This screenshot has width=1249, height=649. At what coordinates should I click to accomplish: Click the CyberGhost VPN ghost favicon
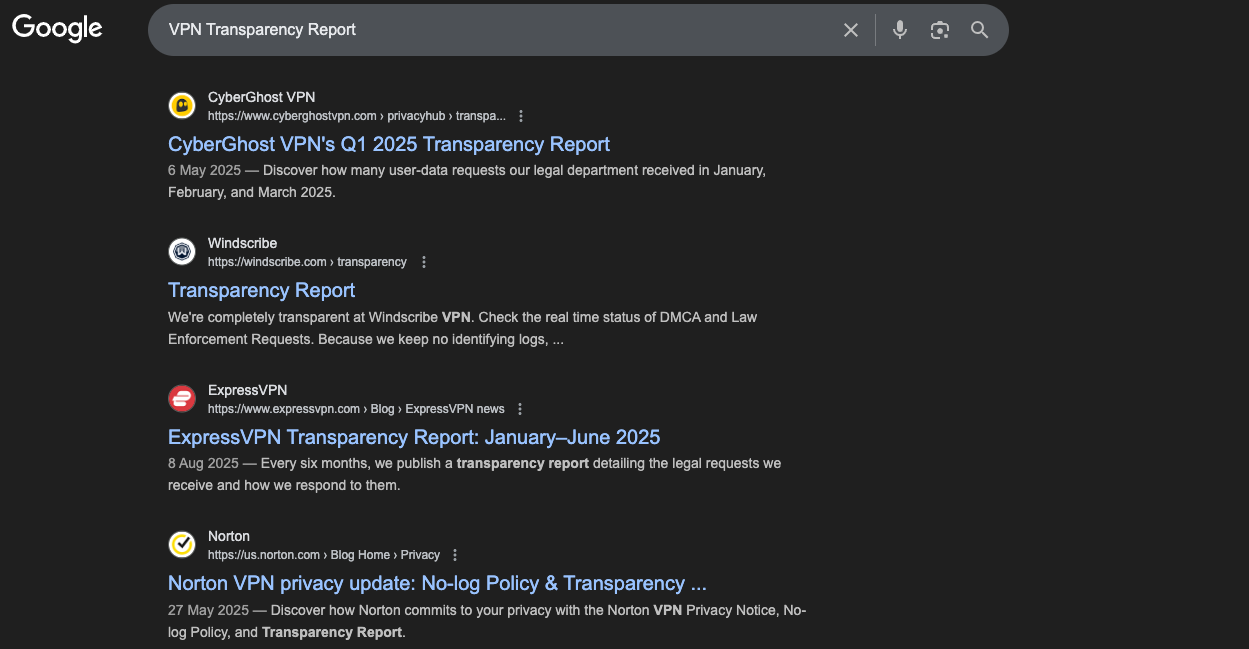[181, 105]
